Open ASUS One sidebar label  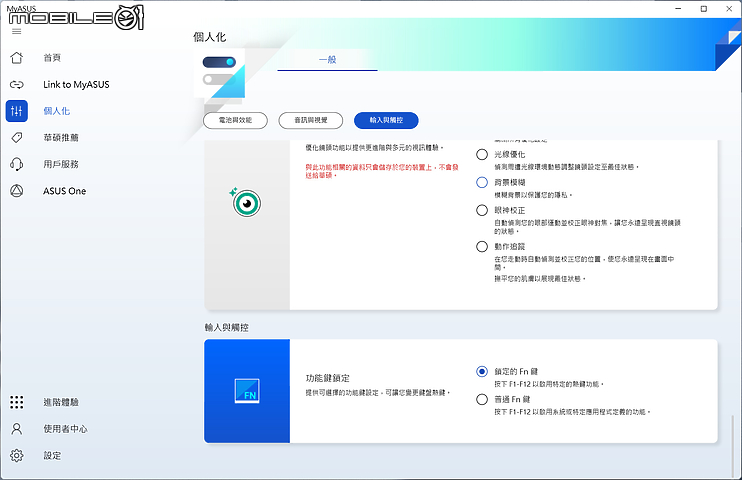65,191
